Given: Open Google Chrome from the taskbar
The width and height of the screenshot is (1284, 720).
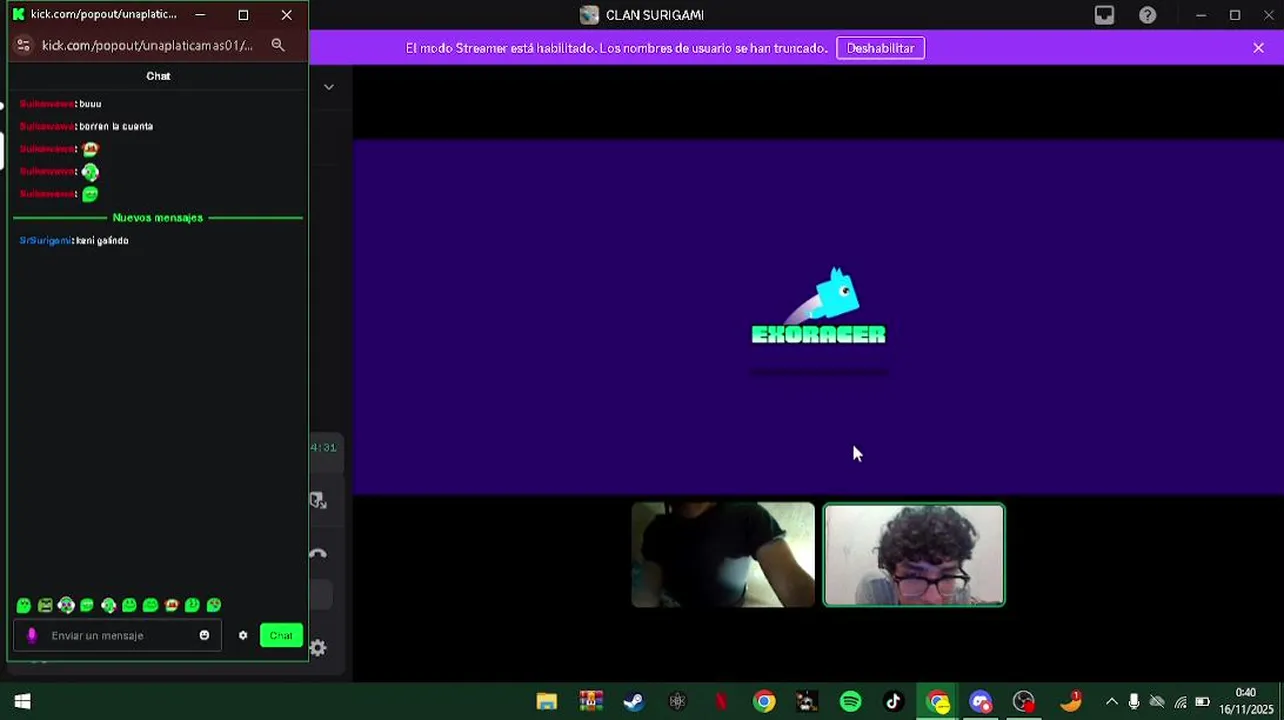Looking at the screenshot, I should 764,701.
